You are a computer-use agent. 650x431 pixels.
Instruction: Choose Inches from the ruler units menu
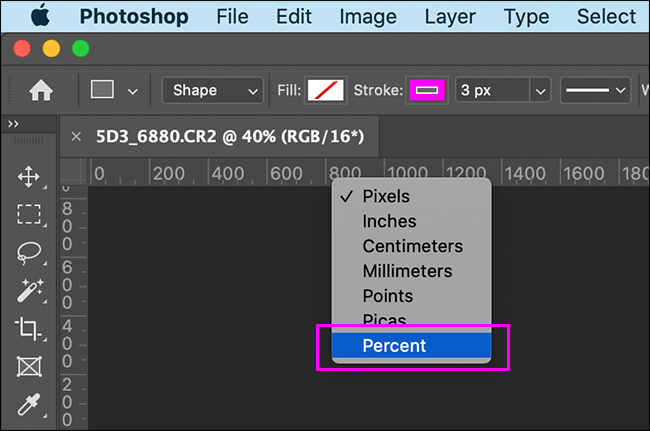click(389, 221)
